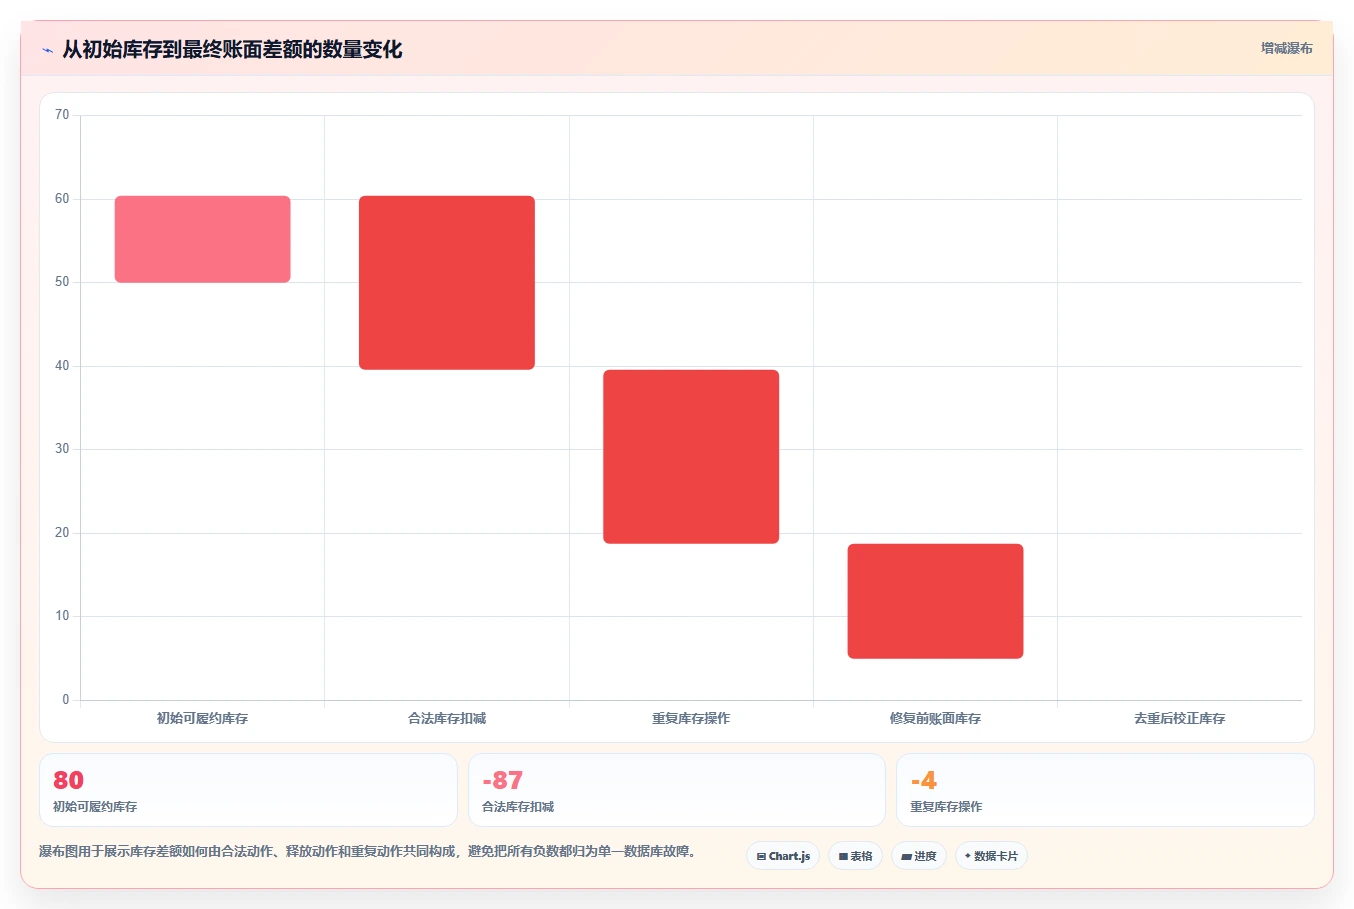The height and width of the screenshot is (909, 1354).
Task: Click the red 重复库存操作 bar
Action: coord(691,457)
